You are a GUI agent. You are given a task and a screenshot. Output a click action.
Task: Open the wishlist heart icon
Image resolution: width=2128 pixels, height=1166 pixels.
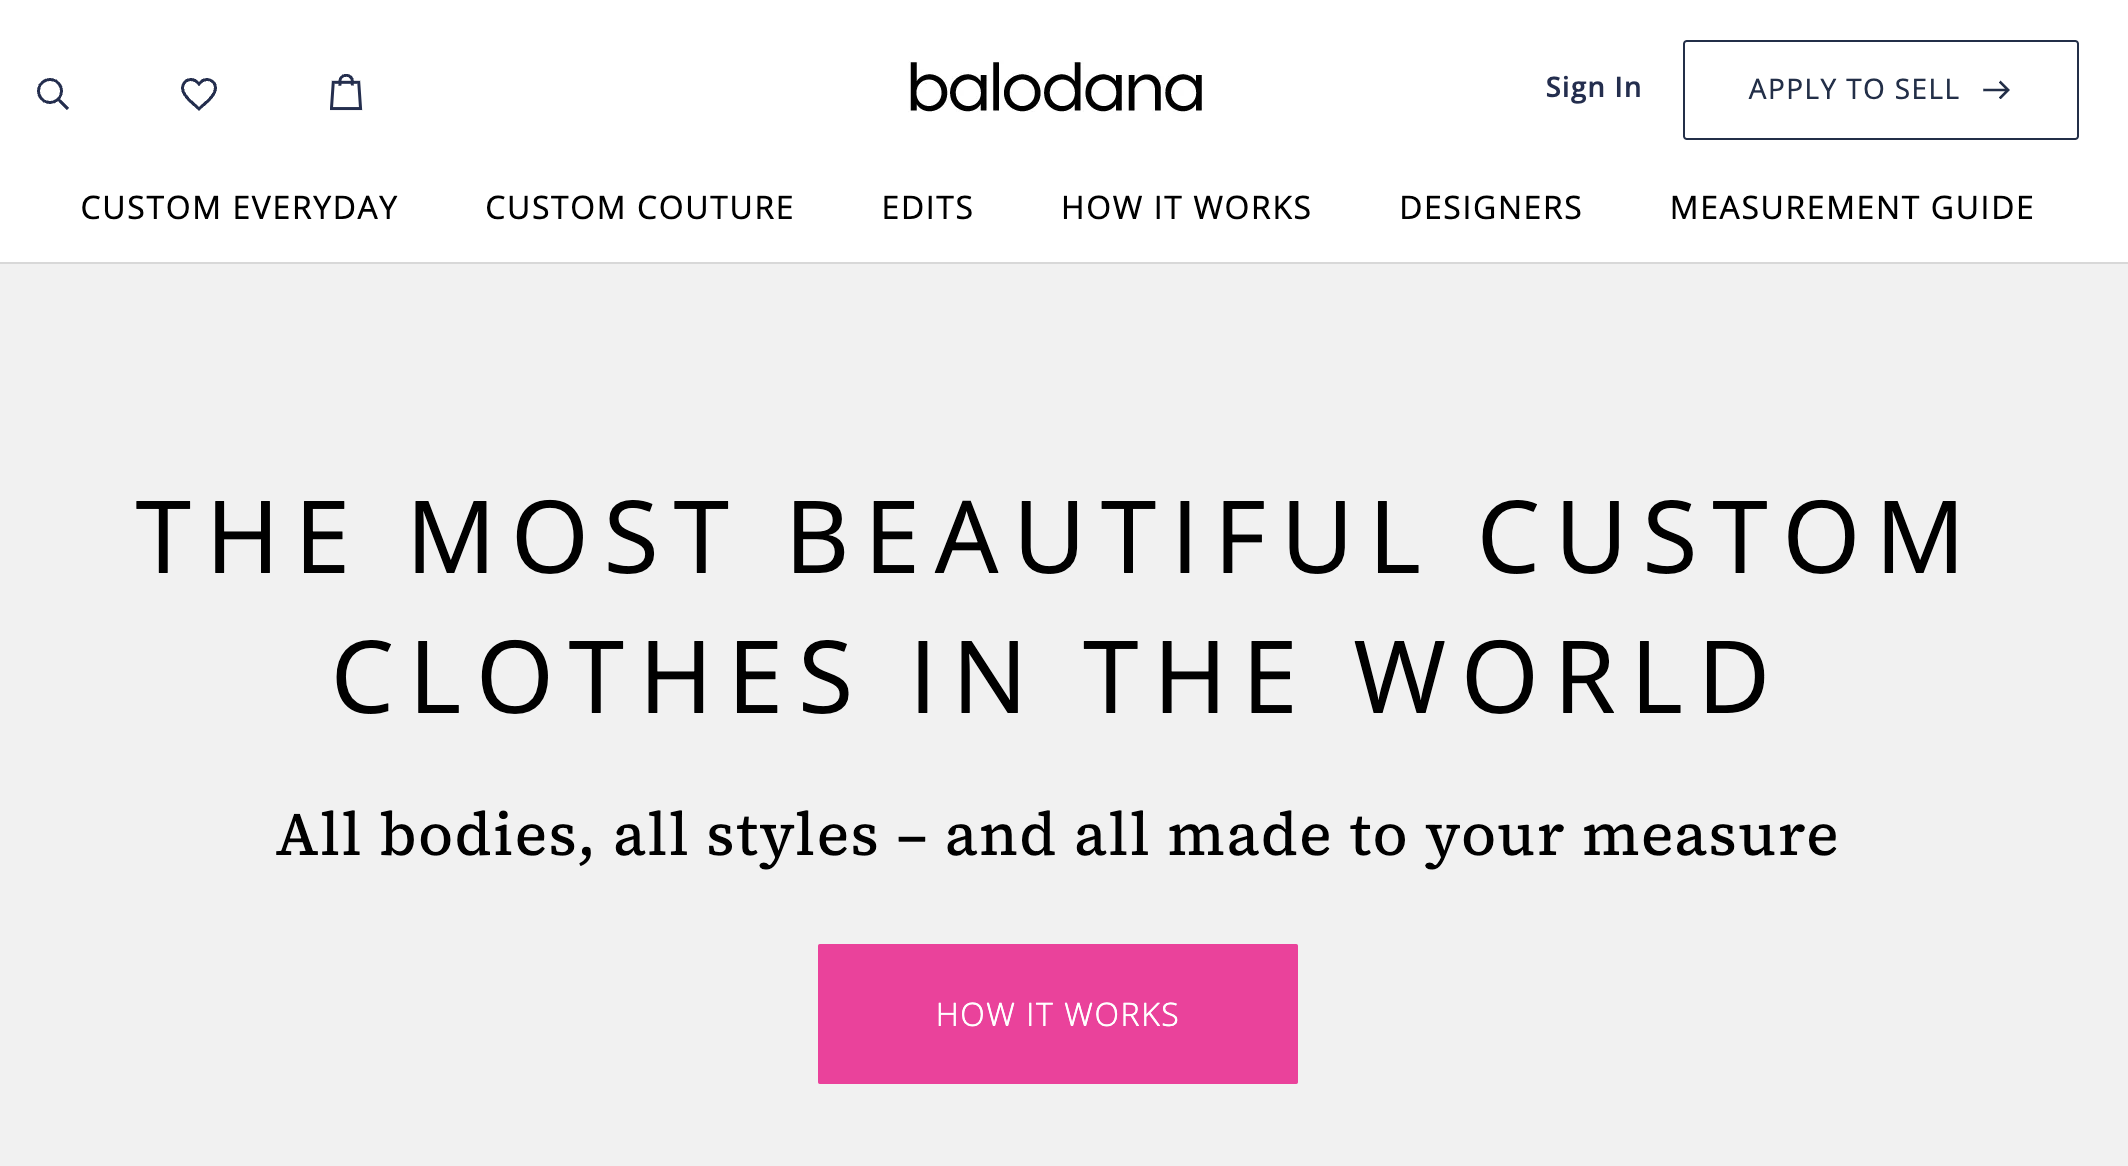coord(199,94)
